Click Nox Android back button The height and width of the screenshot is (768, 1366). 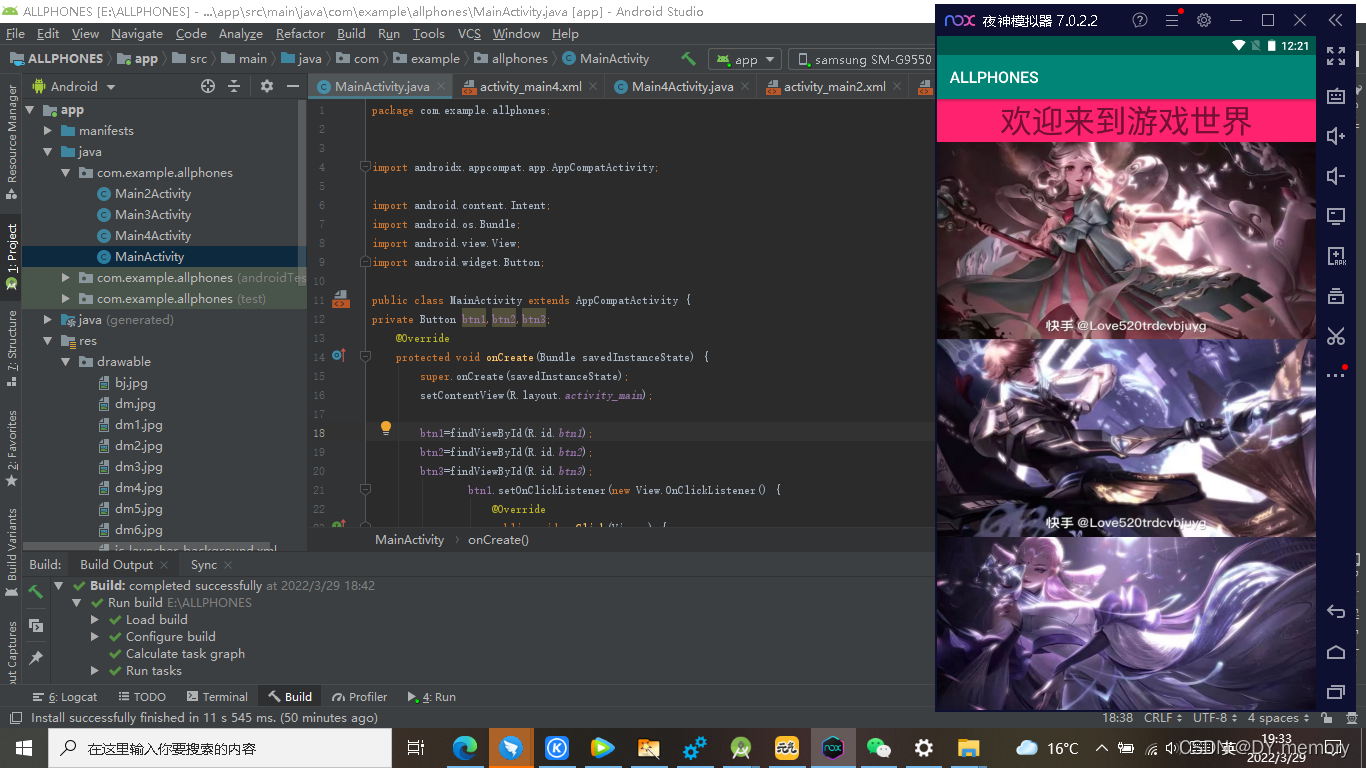pos(1336,611)
